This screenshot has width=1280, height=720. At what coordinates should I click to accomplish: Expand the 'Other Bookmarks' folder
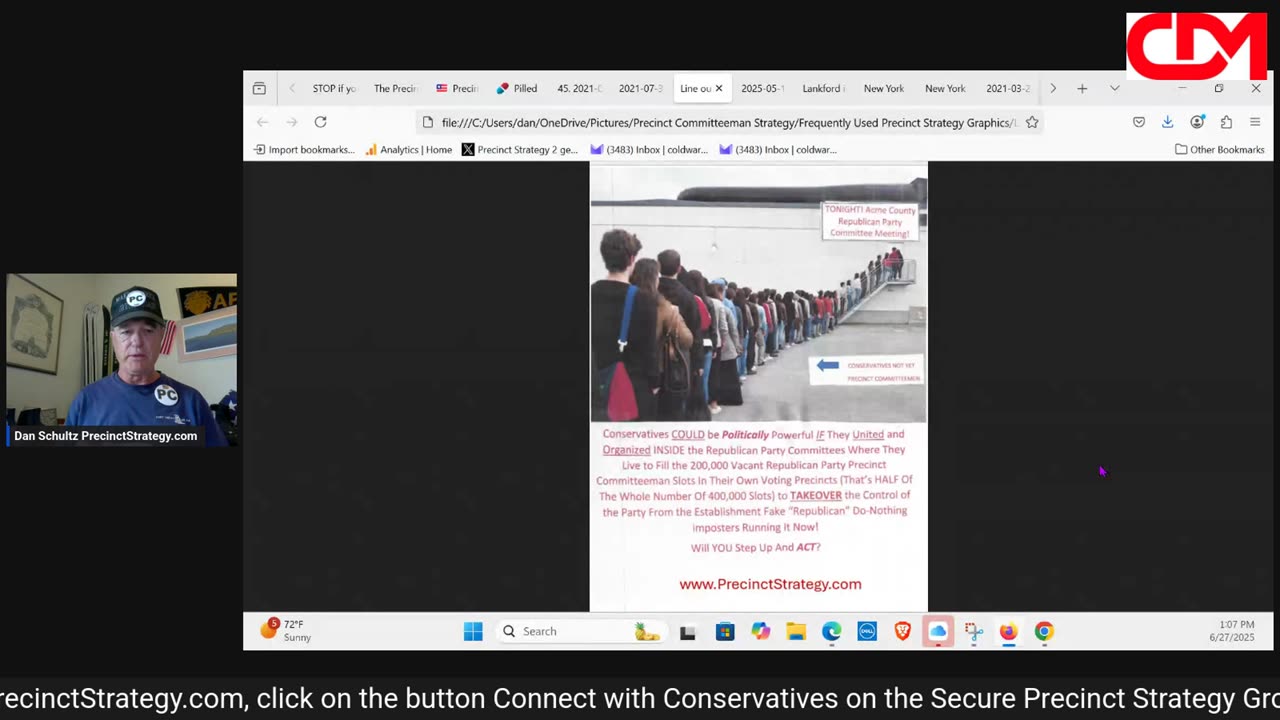[x=1219, y=150]
